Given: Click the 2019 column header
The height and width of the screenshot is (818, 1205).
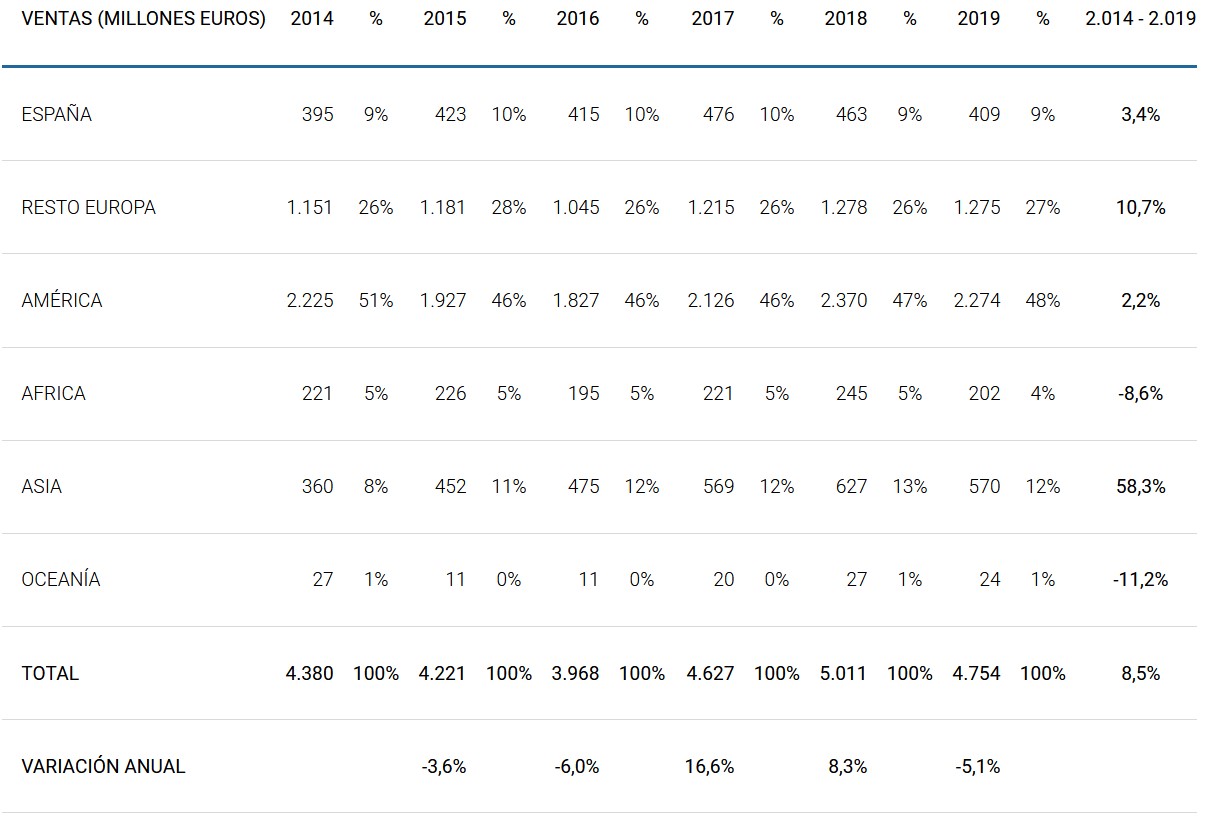Looking at the screenshot, I should 979,19.
